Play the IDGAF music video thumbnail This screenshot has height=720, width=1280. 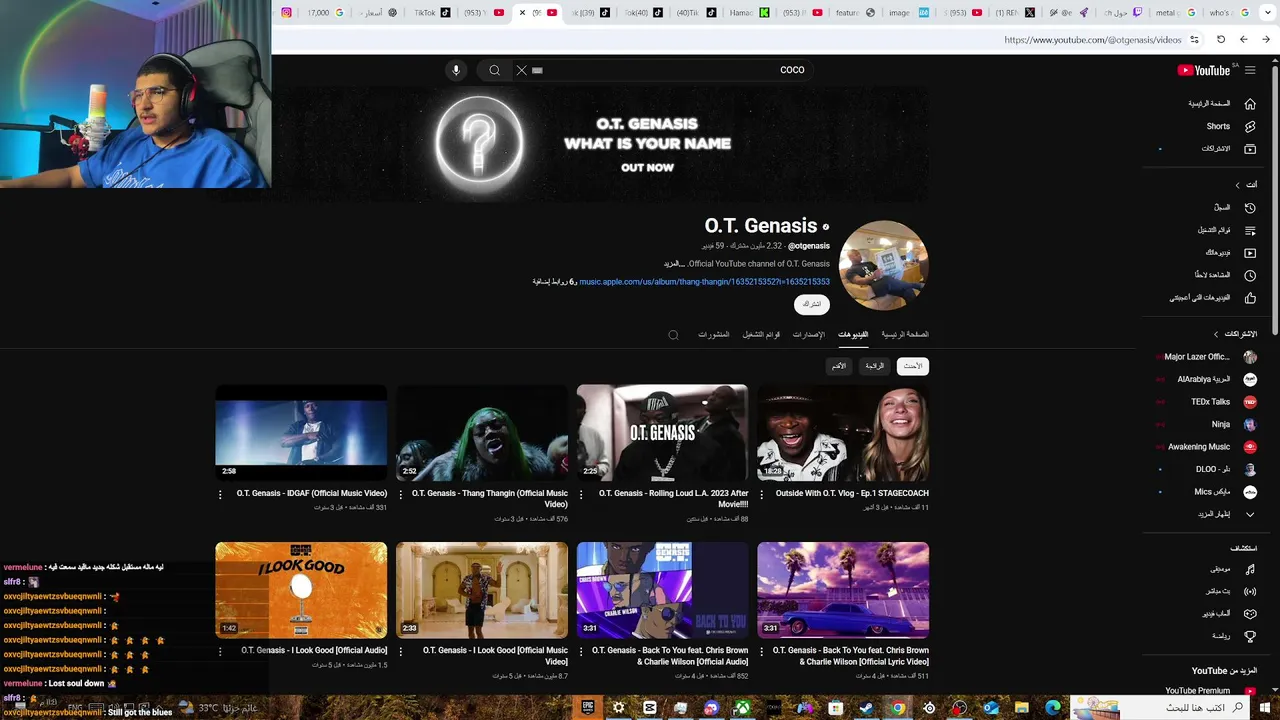301,433
